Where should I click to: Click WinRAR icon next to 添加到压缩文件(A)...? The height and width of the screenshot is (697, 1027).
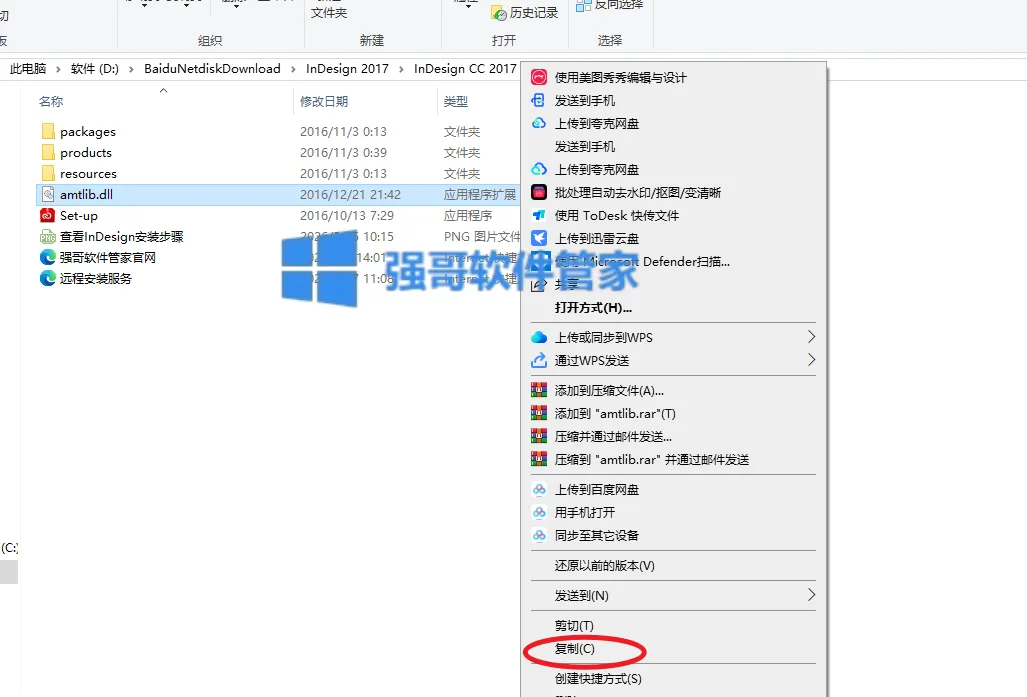(538, 390)
